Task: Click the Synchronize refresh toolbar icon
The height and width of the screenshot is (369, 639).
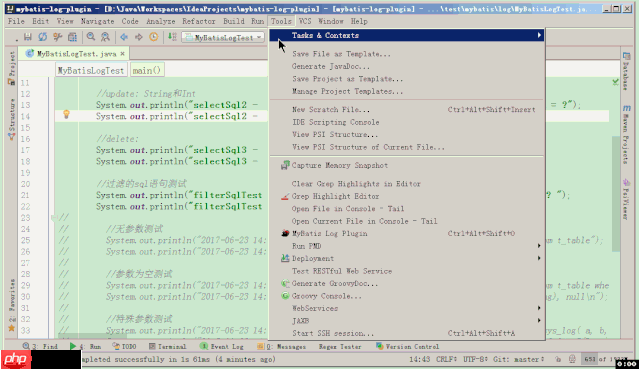Action: pos(42,37)
